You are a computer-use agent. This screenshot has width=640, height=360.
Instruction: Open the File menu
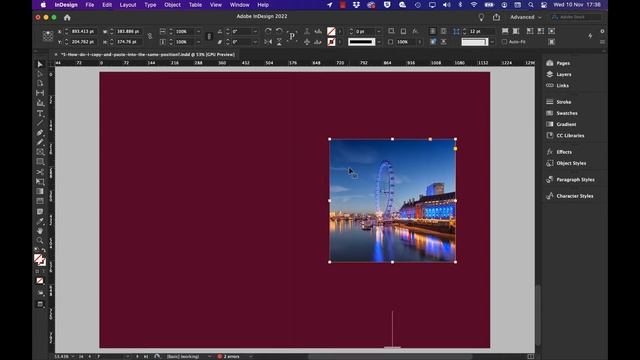pos(90,5)
